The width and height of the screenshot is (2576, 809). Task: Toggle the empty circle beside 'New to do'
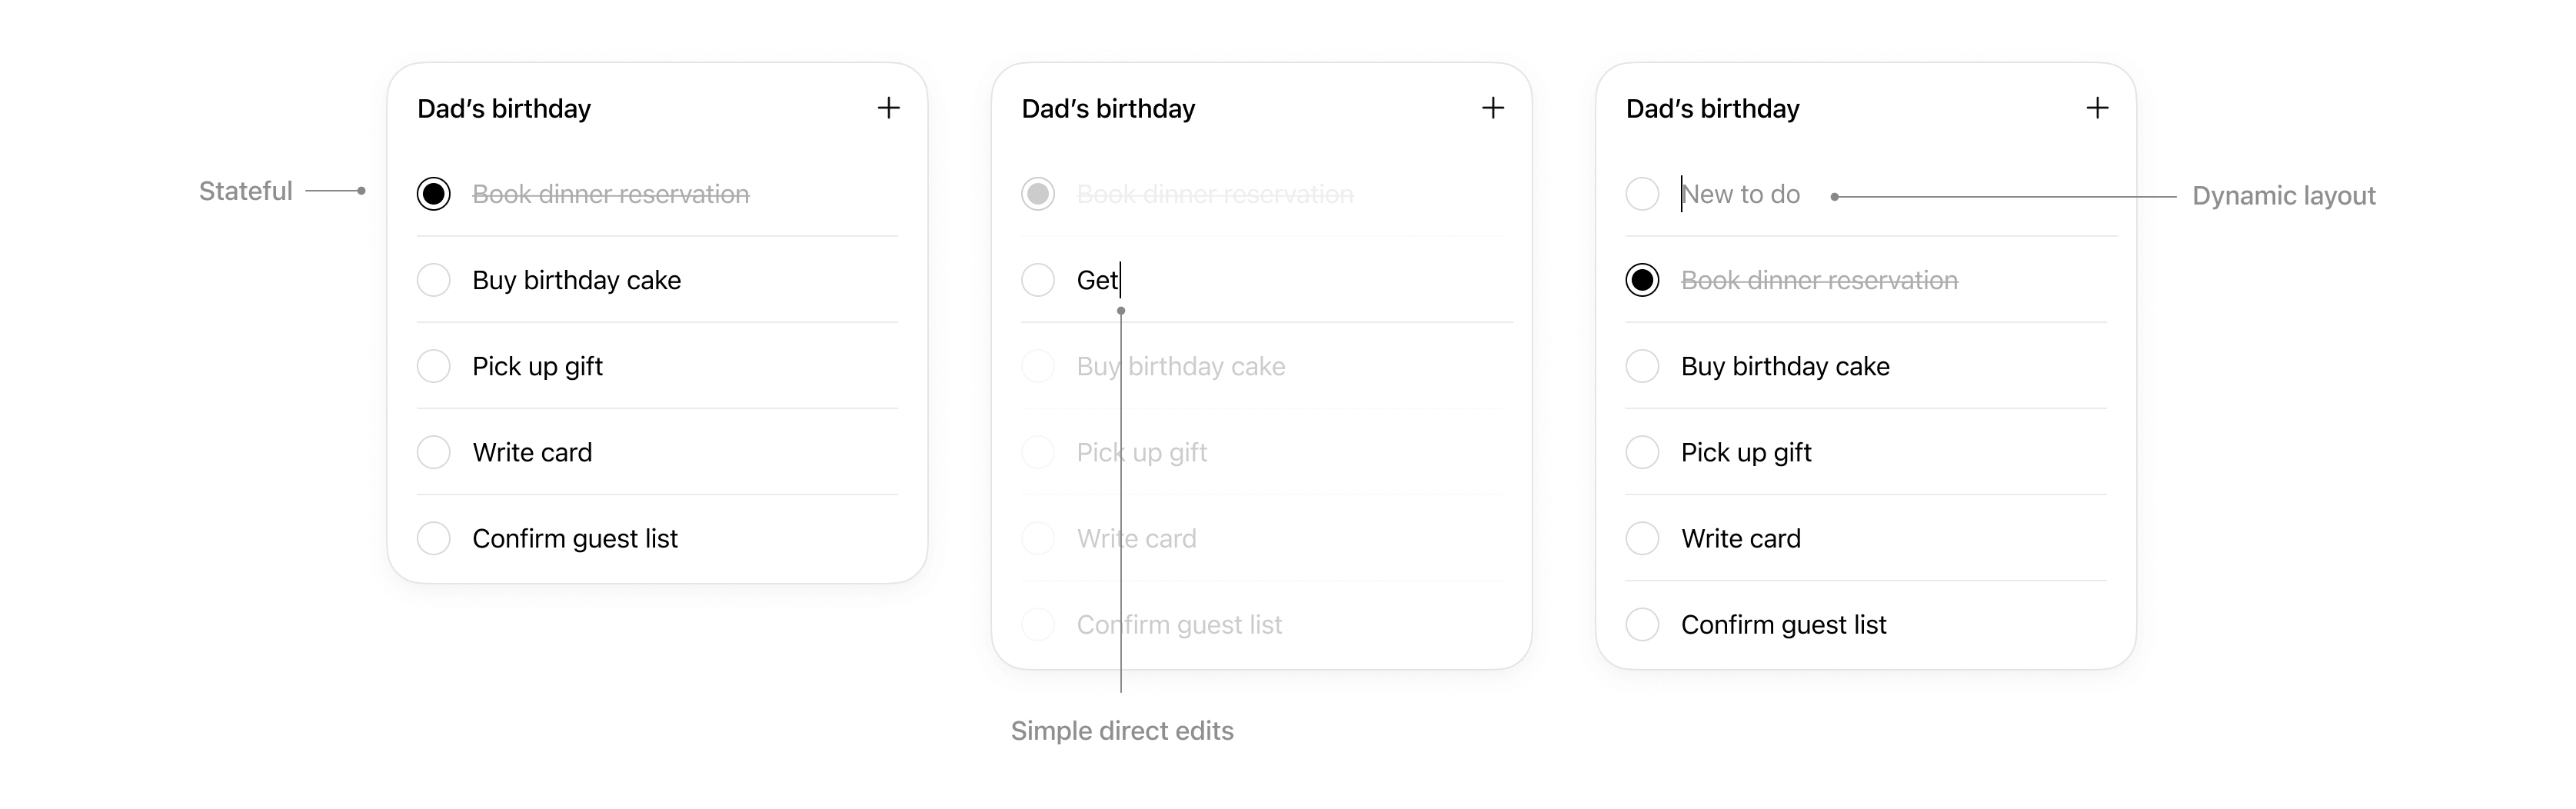(1642, 194)
